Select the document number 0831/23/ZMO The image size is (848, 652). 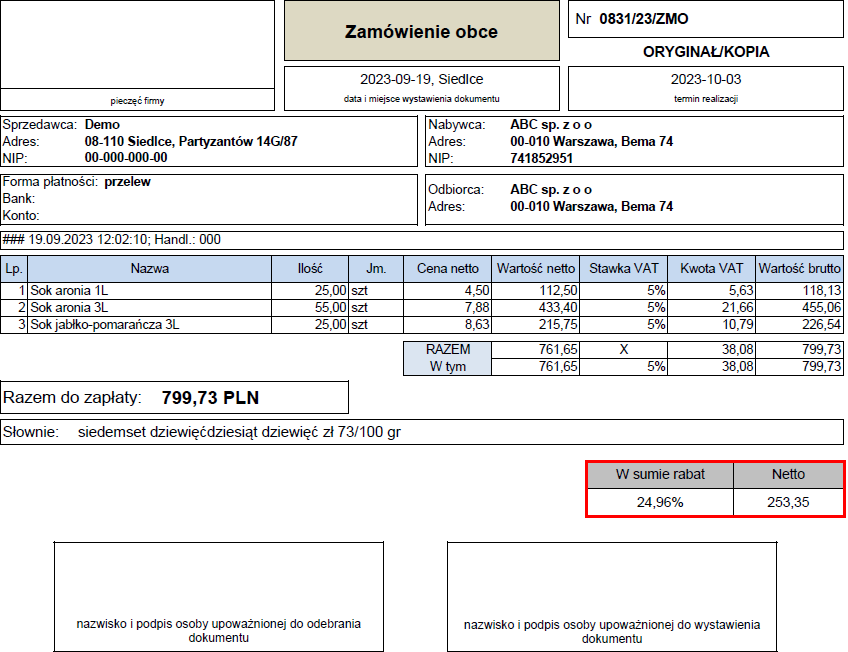(x=643, y=19)
